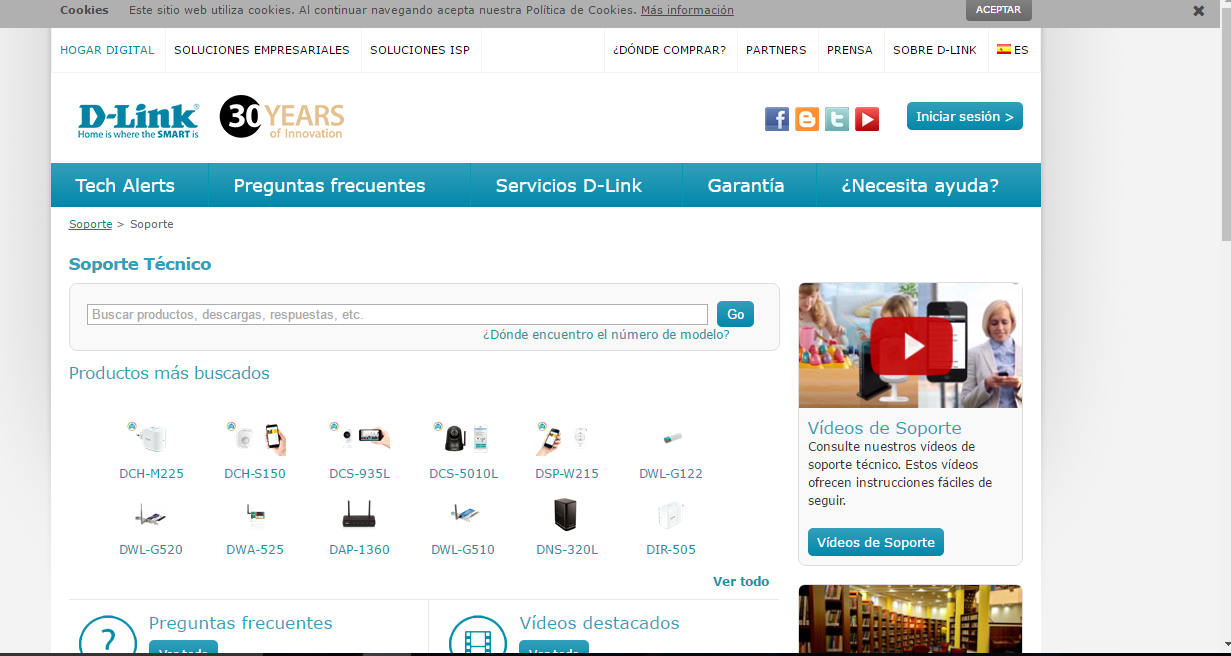Click the Preguntas frecuentes question mark icon
1231x656 pixels.
[x=107, y=636]
